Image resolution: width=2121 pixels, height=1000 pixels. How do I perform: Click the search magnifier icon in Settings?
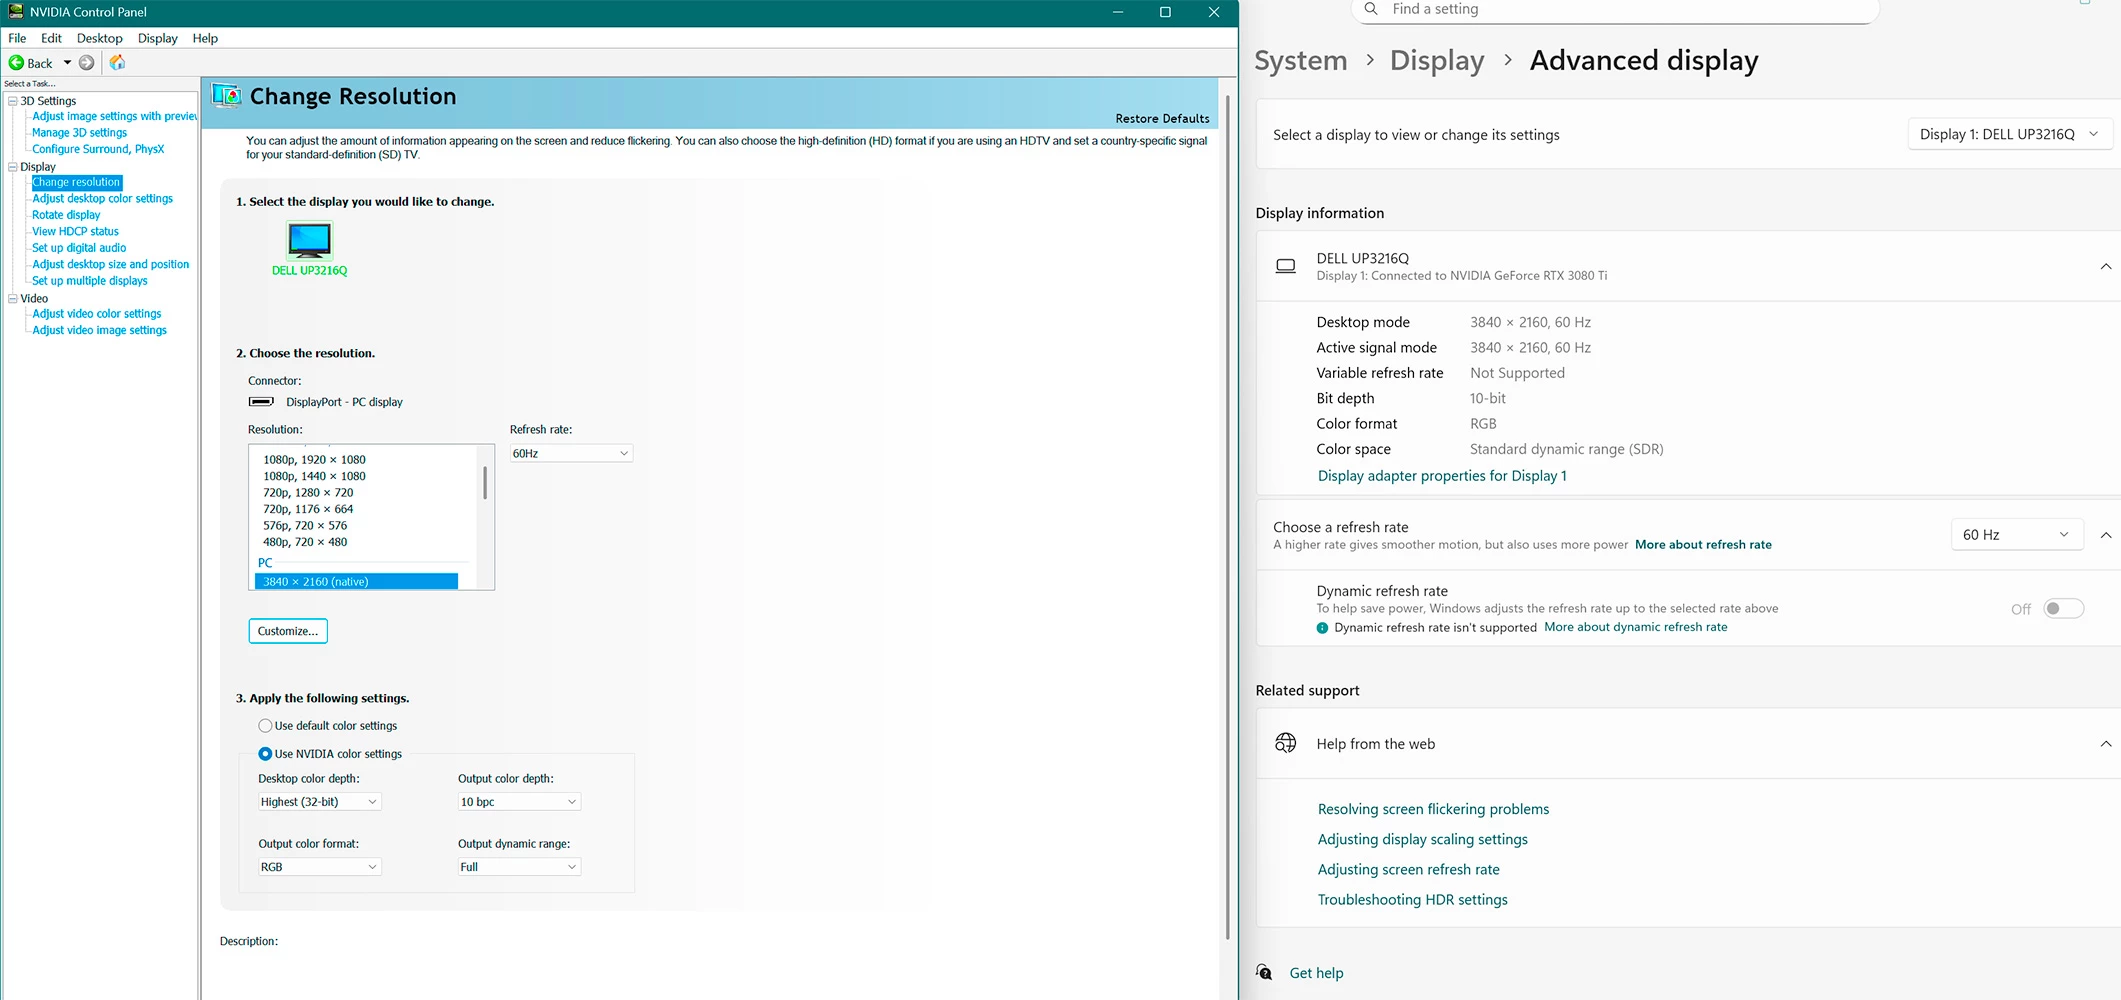click(1371, 9)
